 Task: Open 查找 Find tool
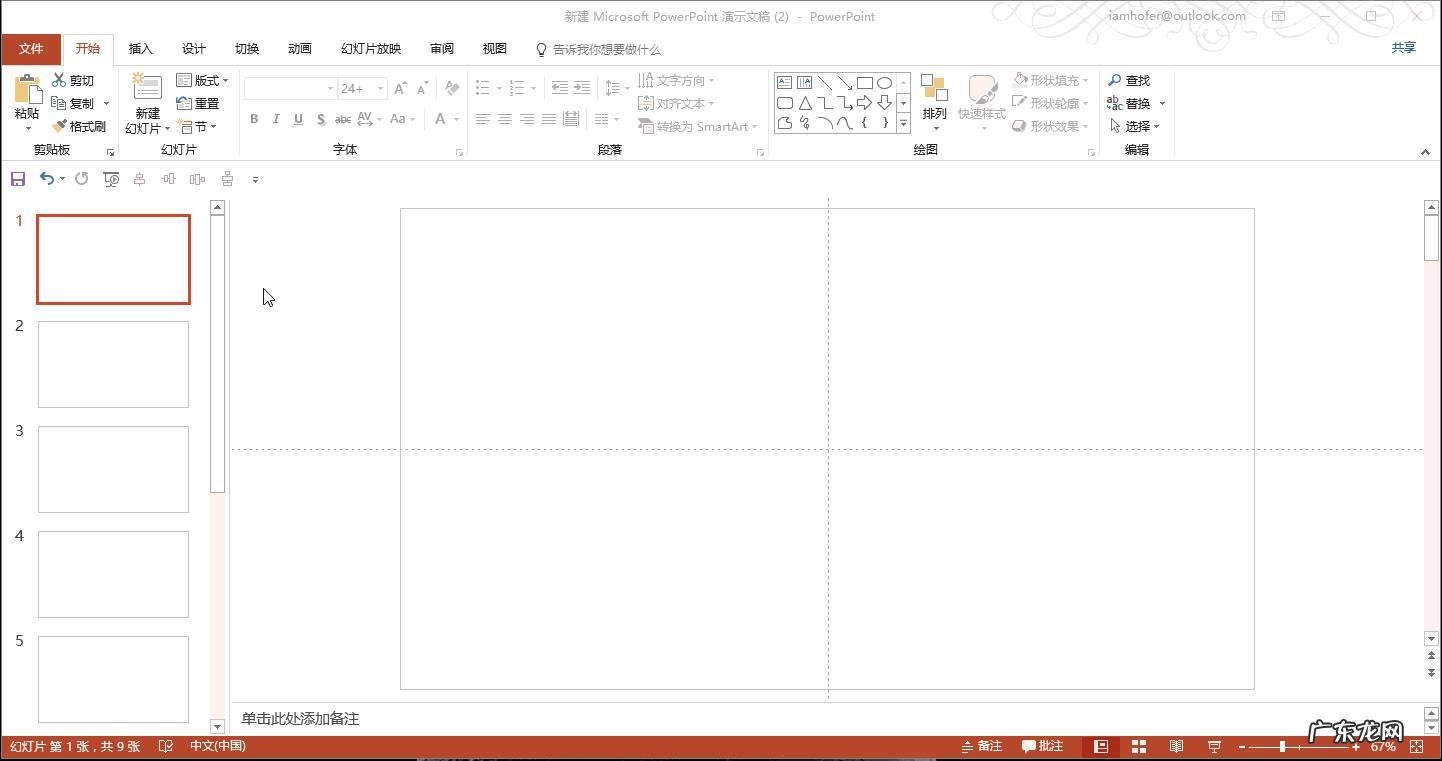1133,79
